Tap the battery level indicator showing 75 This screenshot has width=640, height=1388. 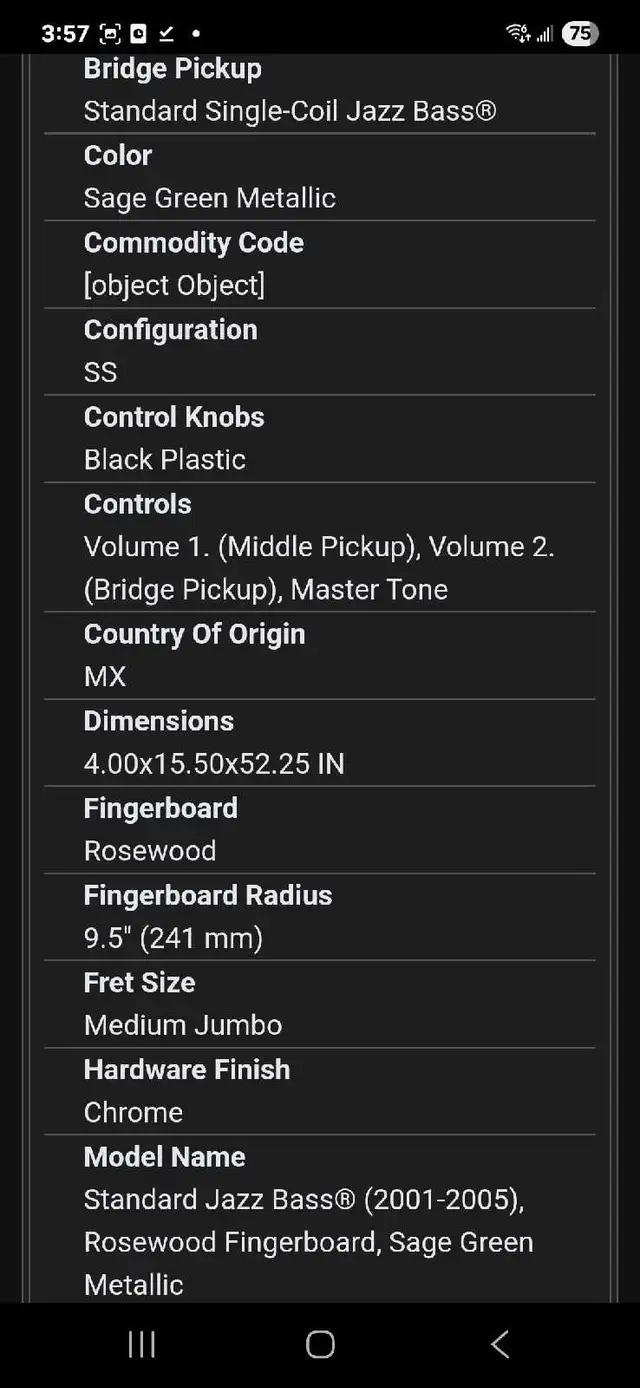coord(580,33)
